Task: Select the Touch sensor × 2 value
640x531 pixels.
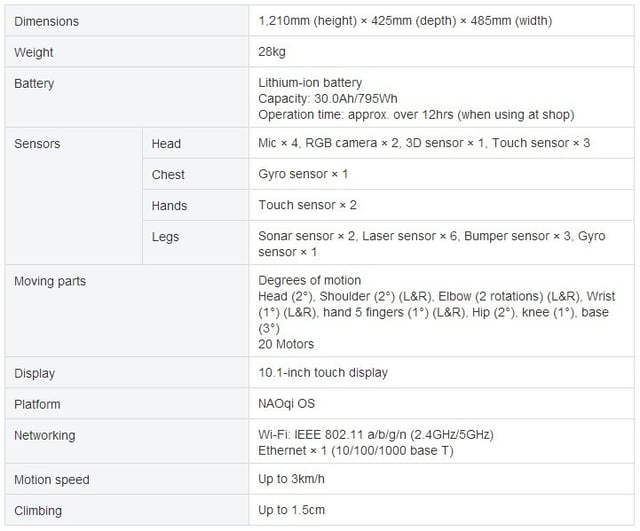Action: pyautogui.click(x=307, y=206)
